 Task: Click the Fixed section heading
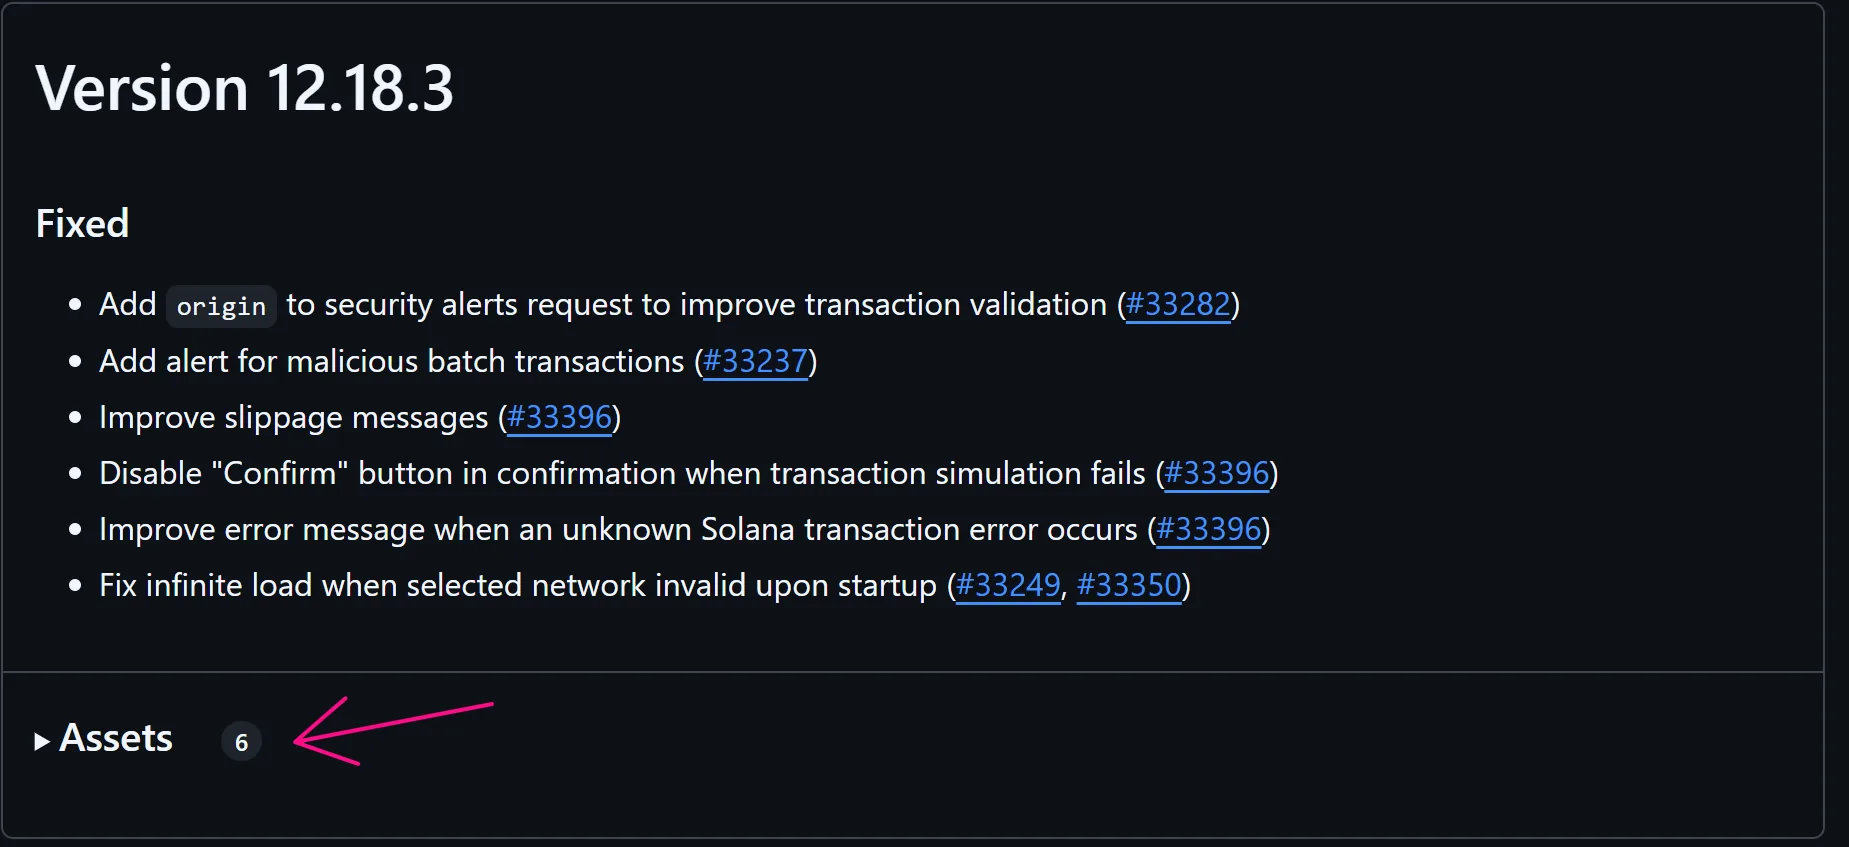click(82, 223)
